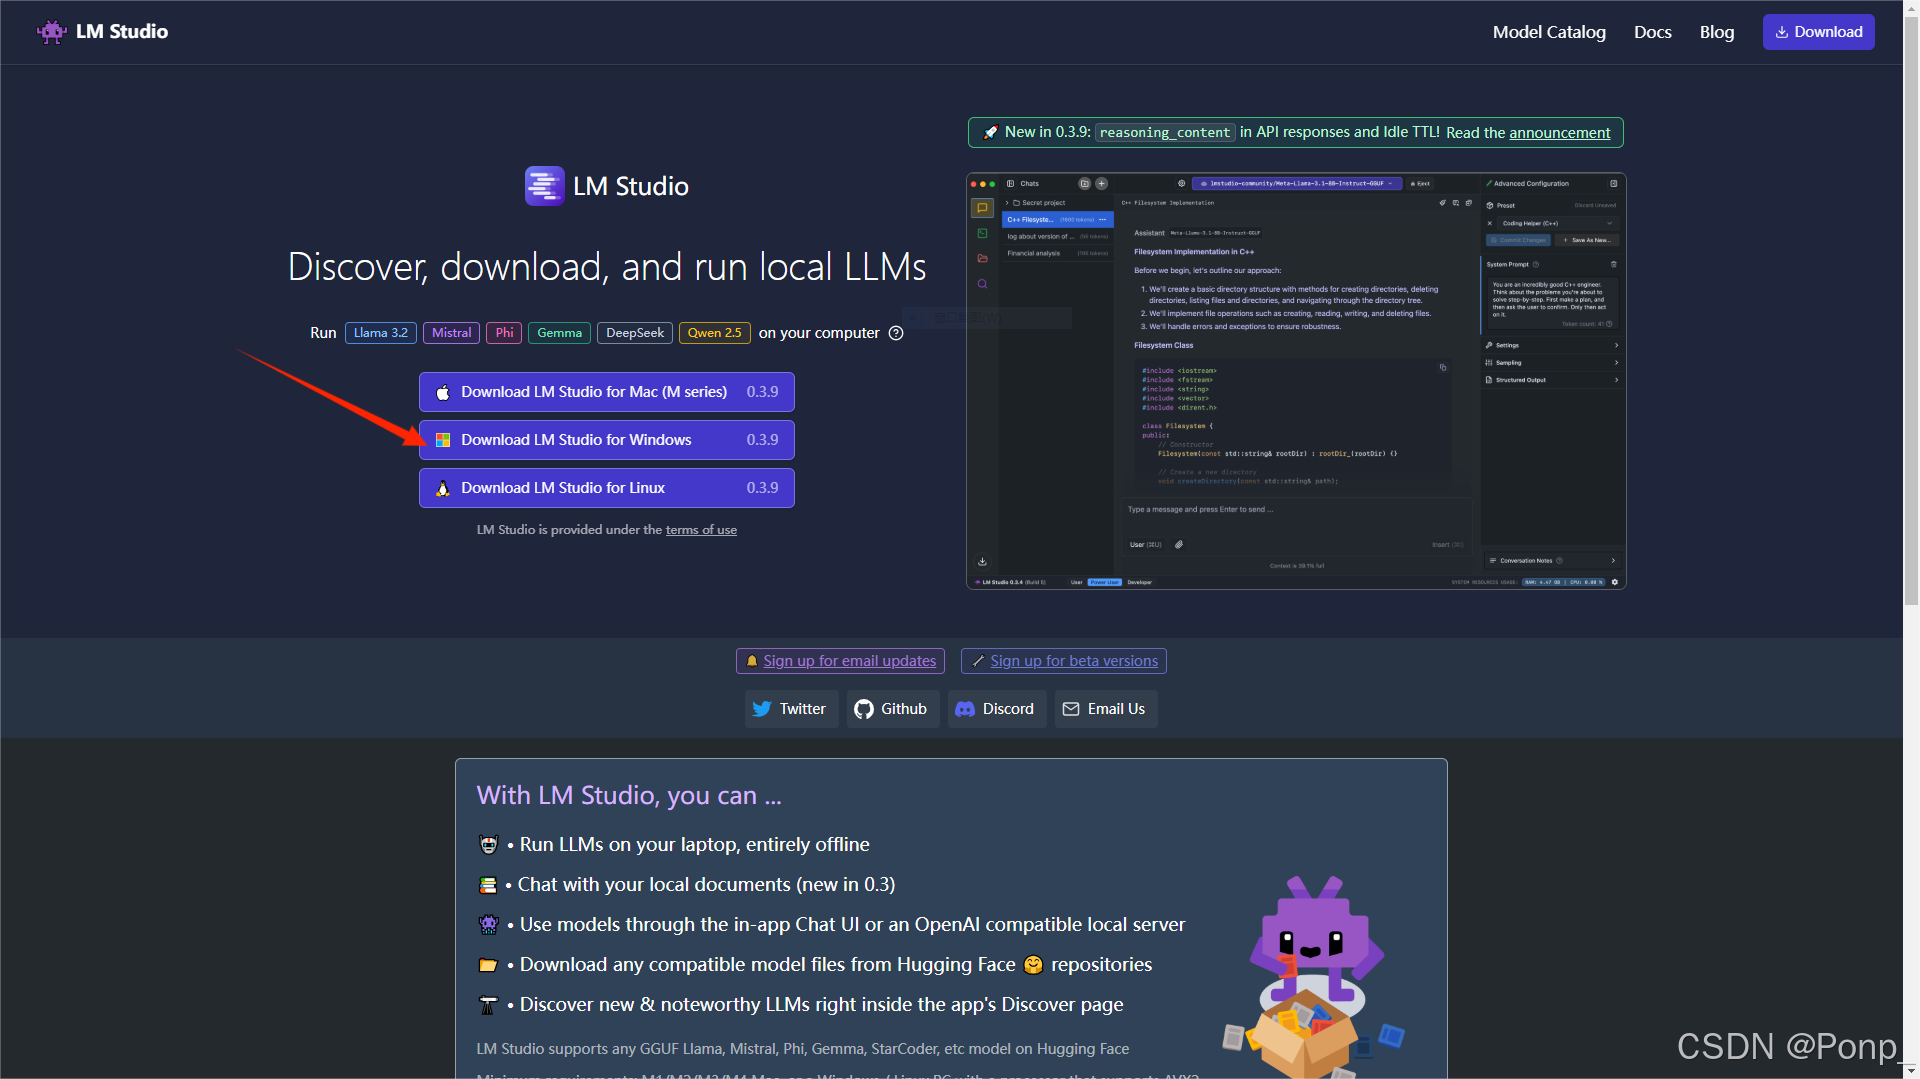Open the Blog page
Screen dimensions: 1920x1079
coord(1716,32)
